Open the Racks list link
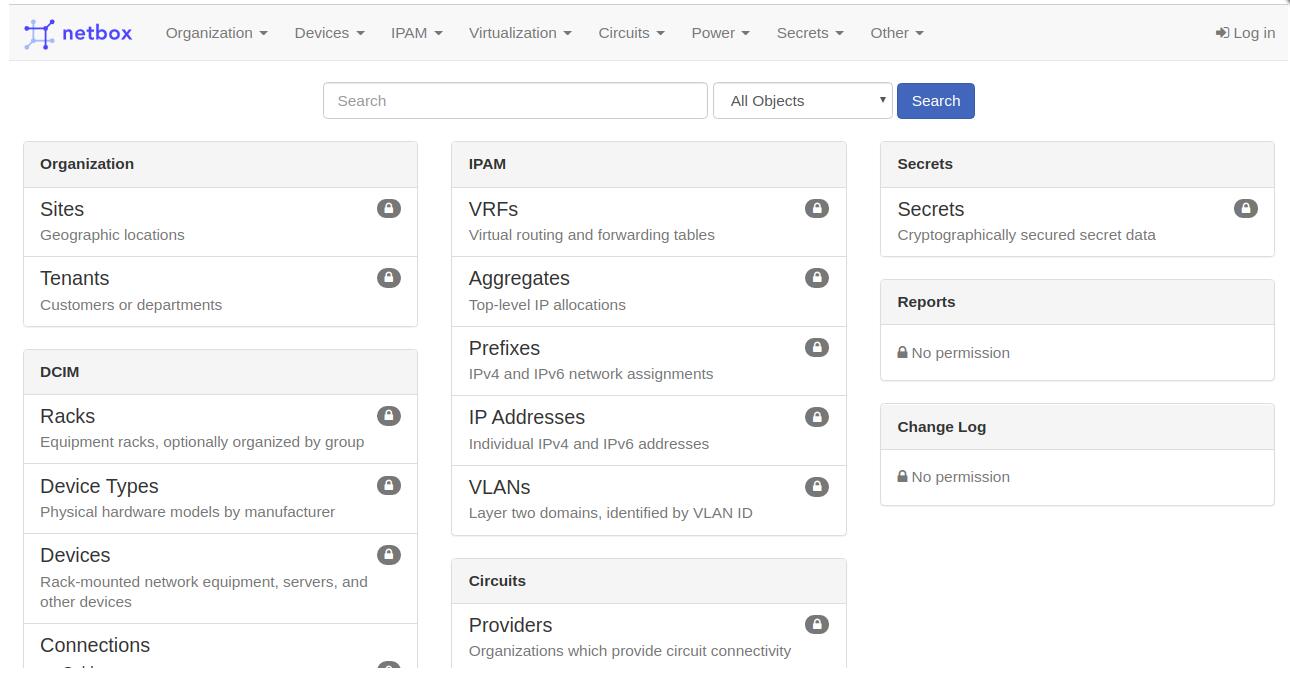This screenshot has height=678, width=1290. 67,416
